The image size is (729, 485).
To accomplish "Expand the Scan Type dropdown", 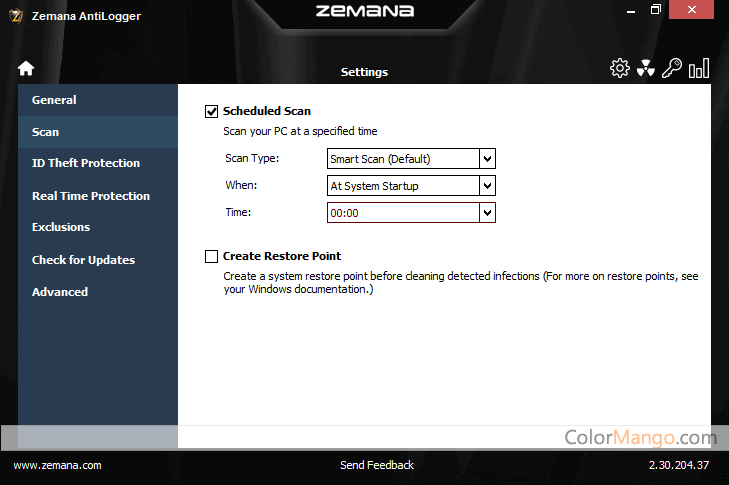I will [487, 158].
